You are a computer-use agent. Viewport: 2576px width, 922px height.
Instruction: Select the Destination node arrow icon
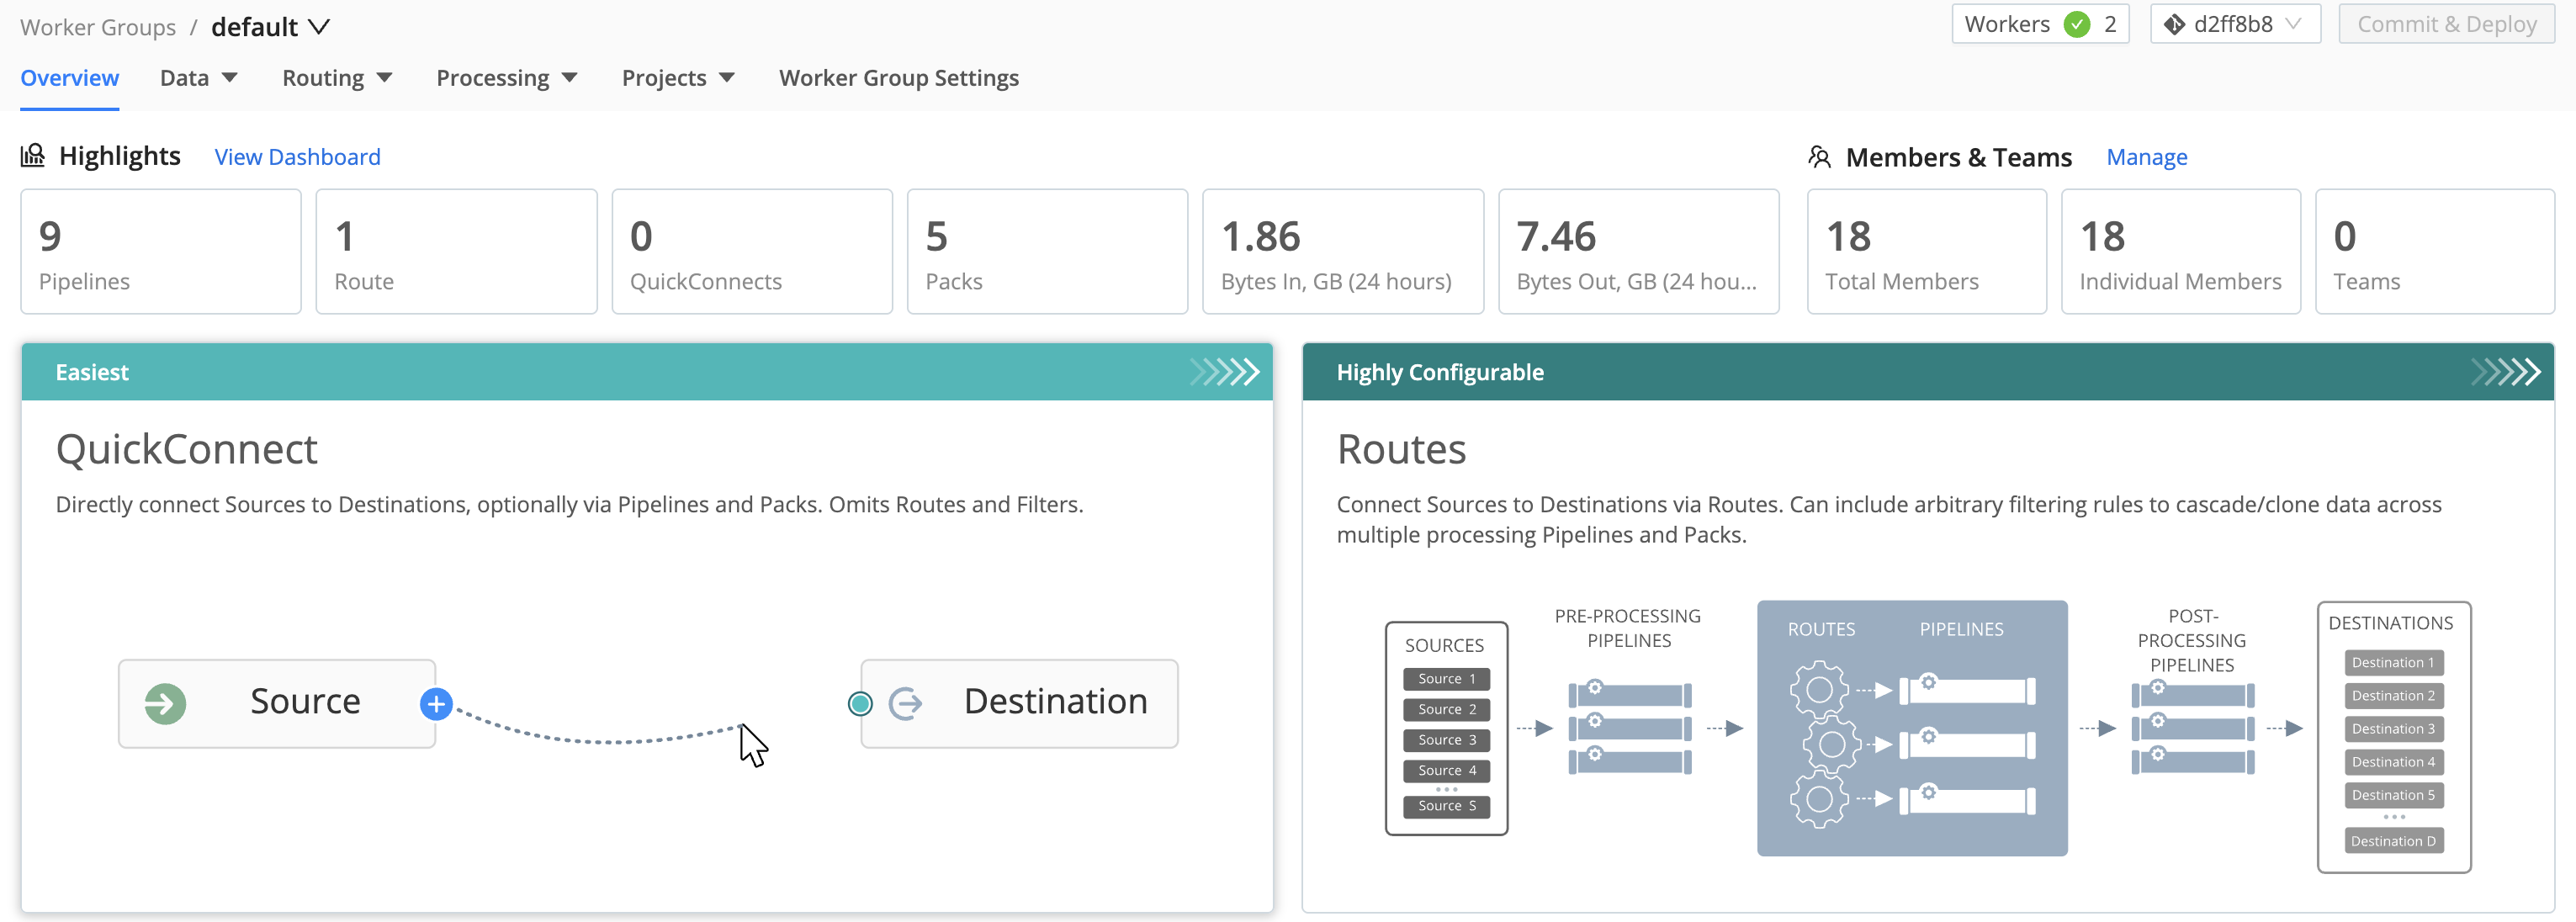(906, 702)
